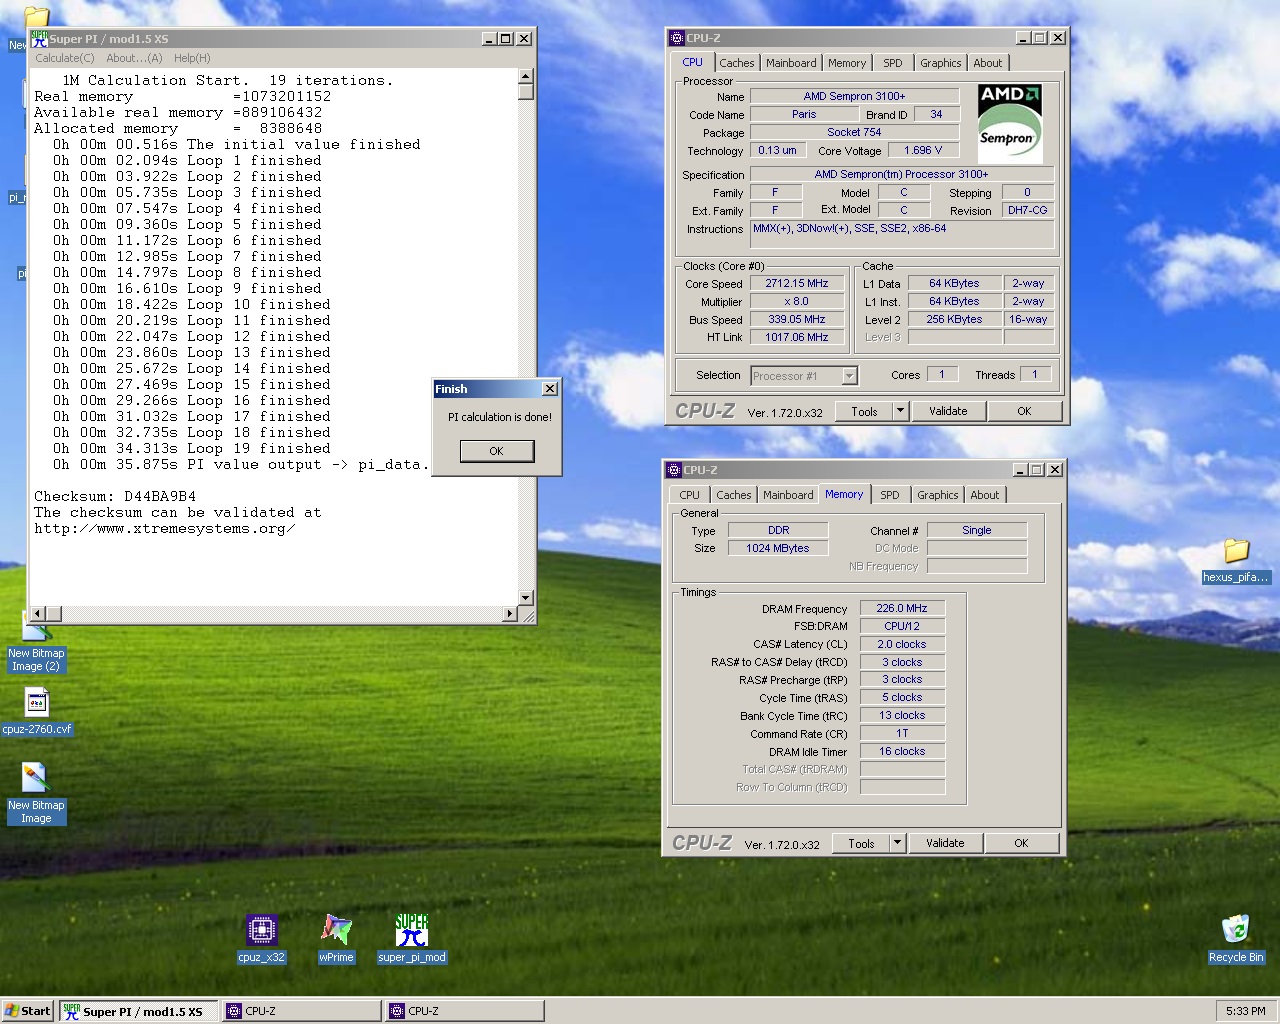Click the Core Voltage 1.696 V value
Viewport: 1280px width, 1024px height.
point(922,150)
